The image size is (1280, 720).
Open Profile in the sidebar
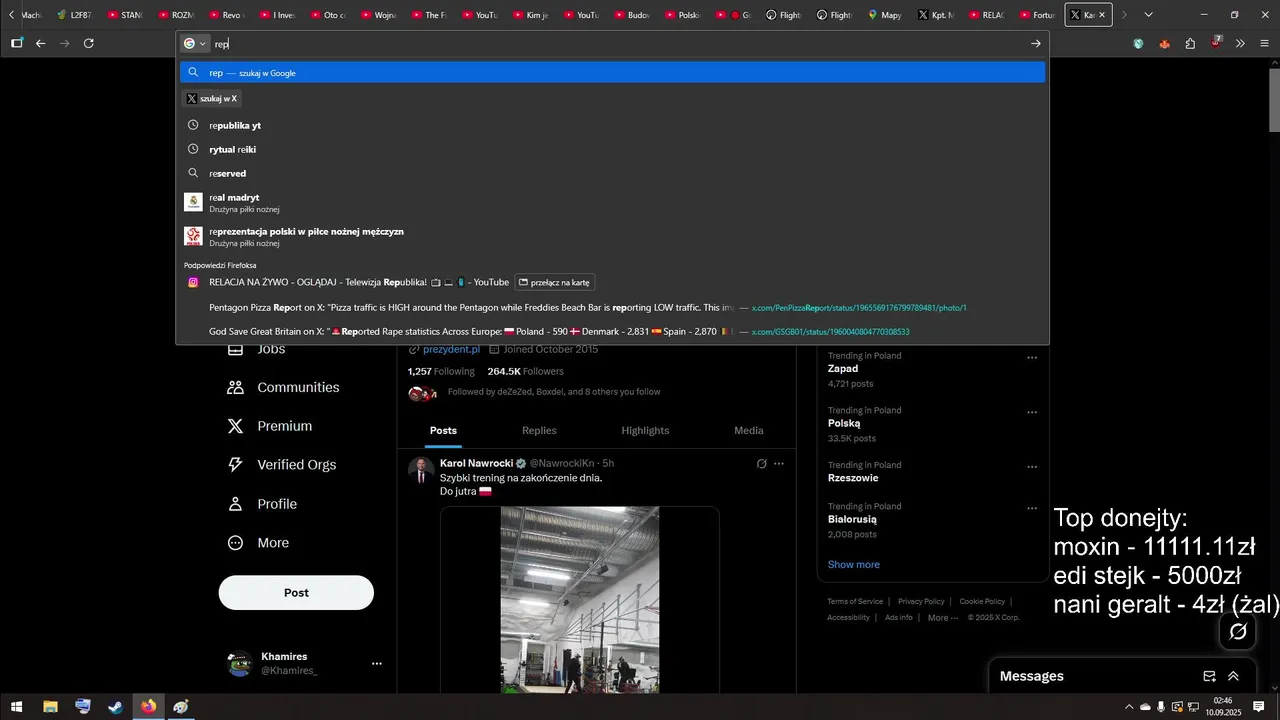pos(262,504)
